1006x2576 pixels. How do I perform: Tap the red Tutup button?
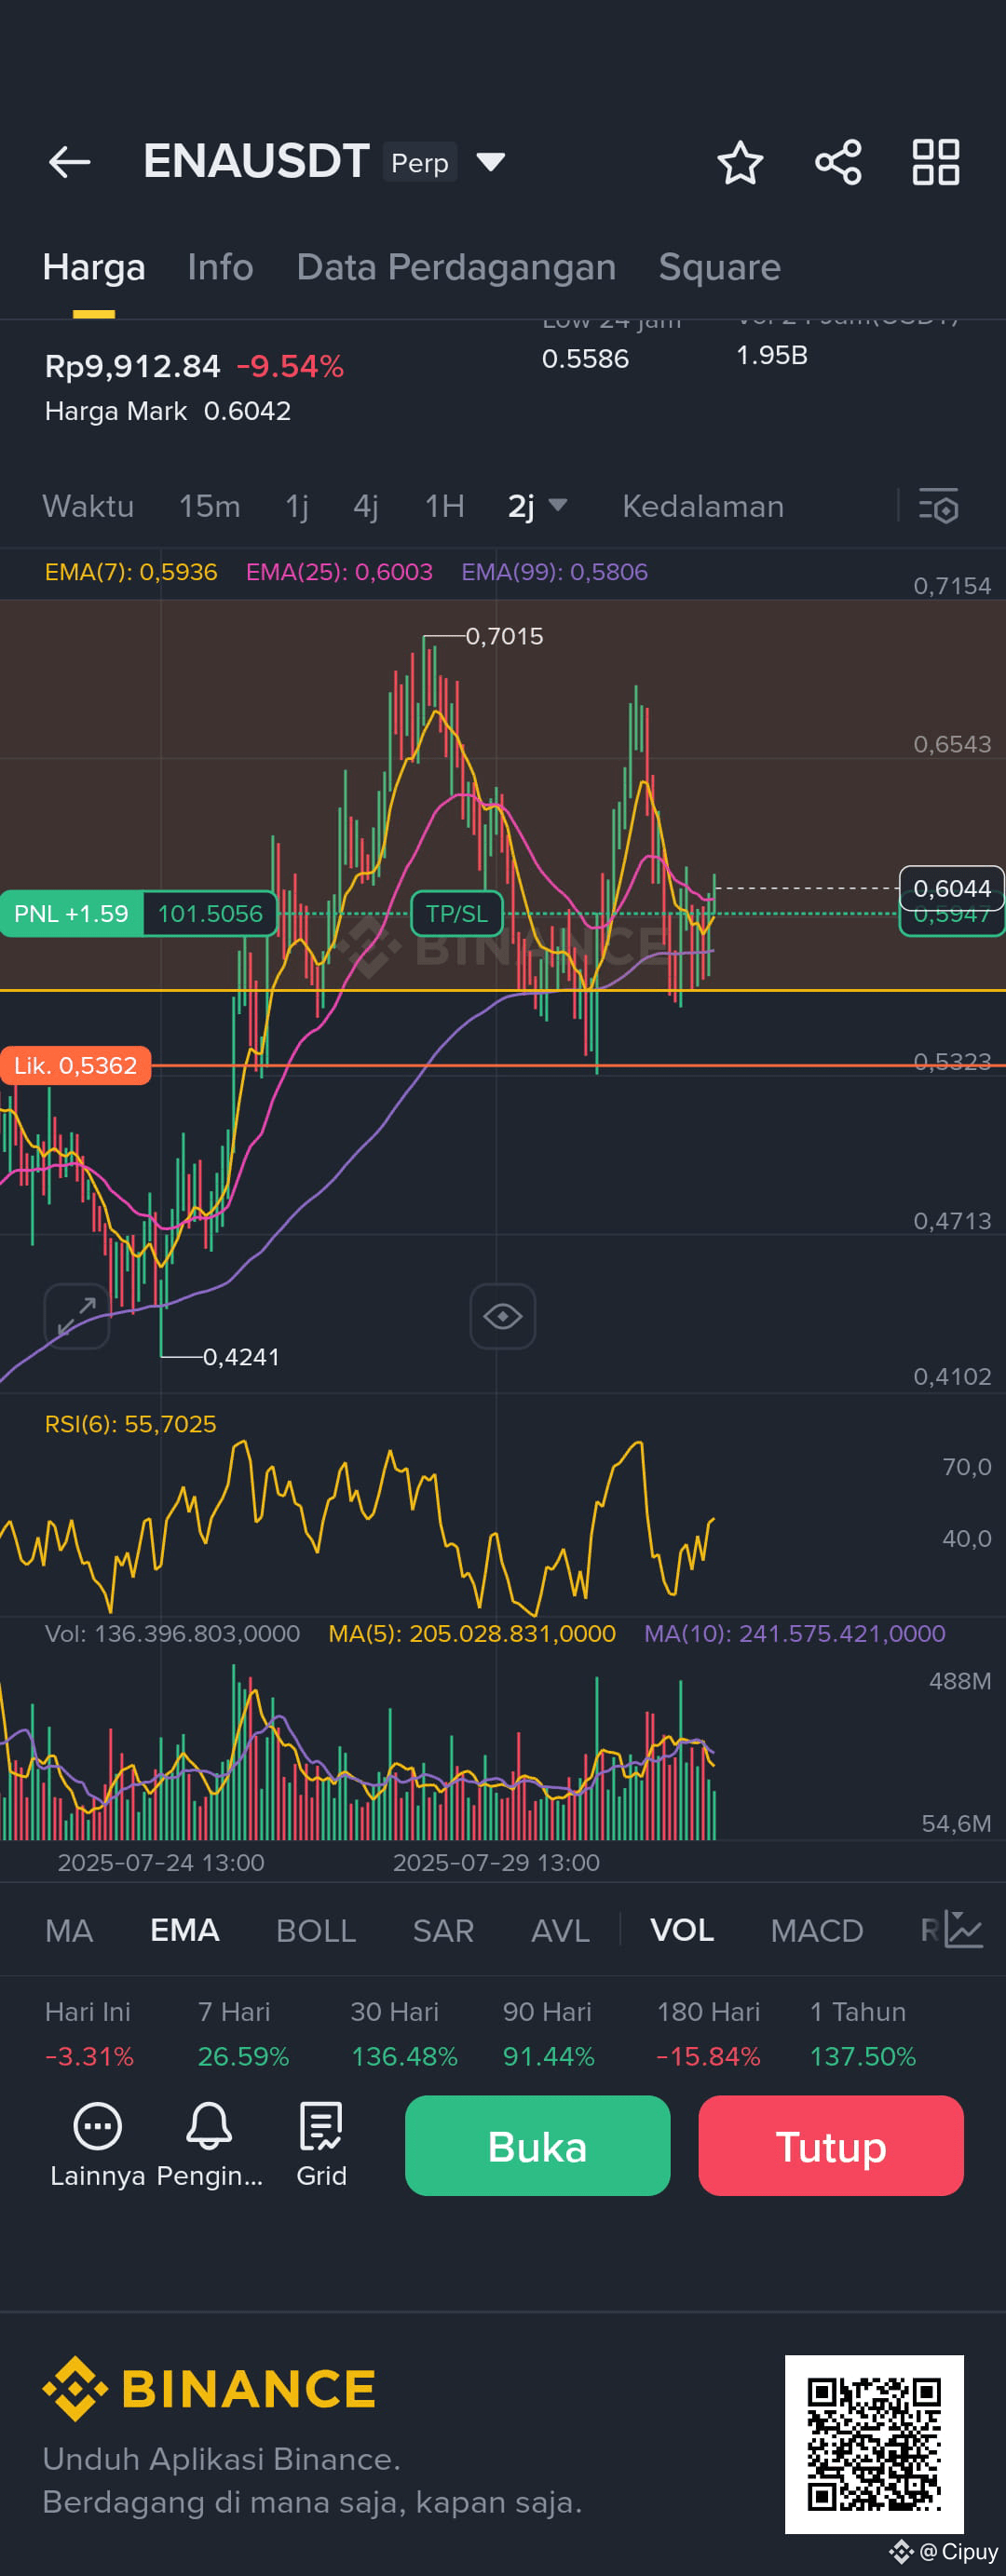click(x=831, y=2145)
